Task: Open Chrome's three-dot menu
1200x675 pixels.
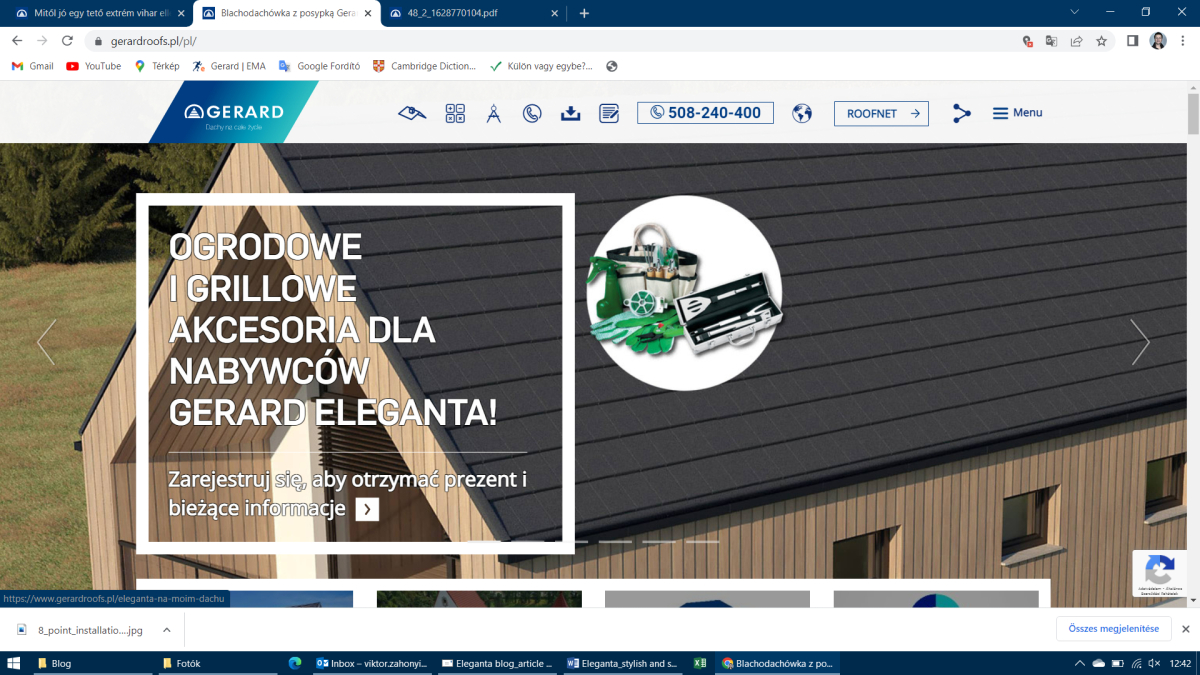Action: point(1183,41)
